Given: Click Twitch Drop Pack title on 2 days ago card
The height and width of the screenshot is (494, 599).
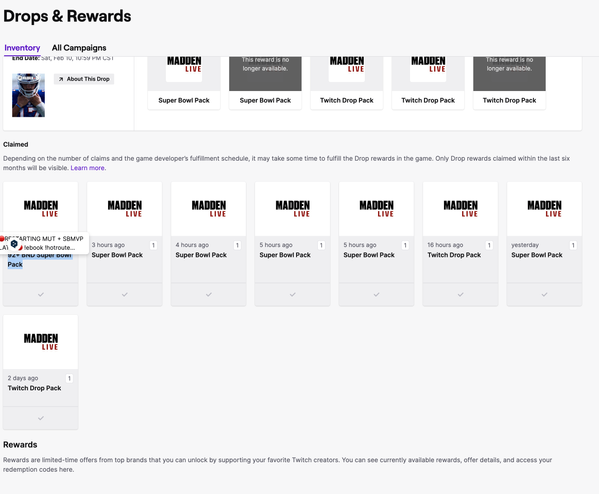Looking at the screenshot, I should tap(34, 388).
